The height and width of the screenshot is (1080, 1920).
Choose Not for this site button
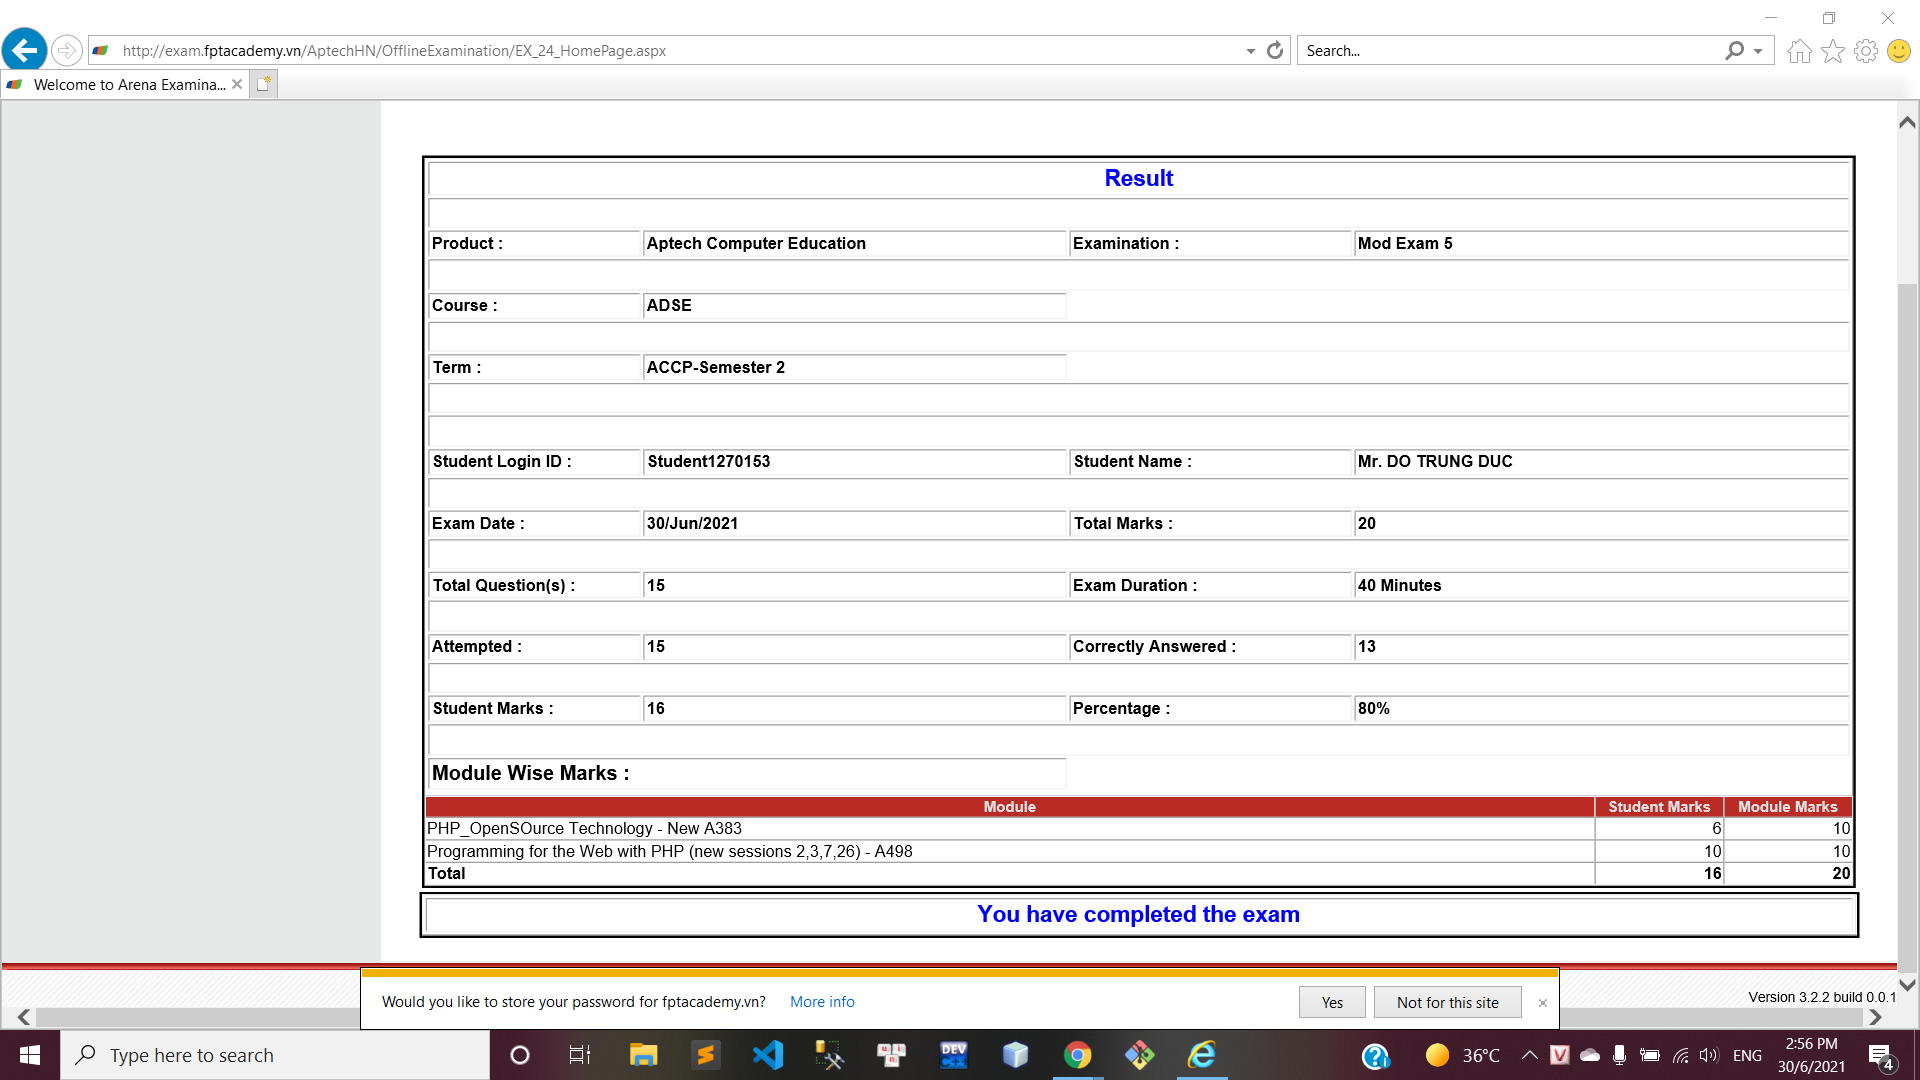pyautogui.click(x=1447, y=1002)
